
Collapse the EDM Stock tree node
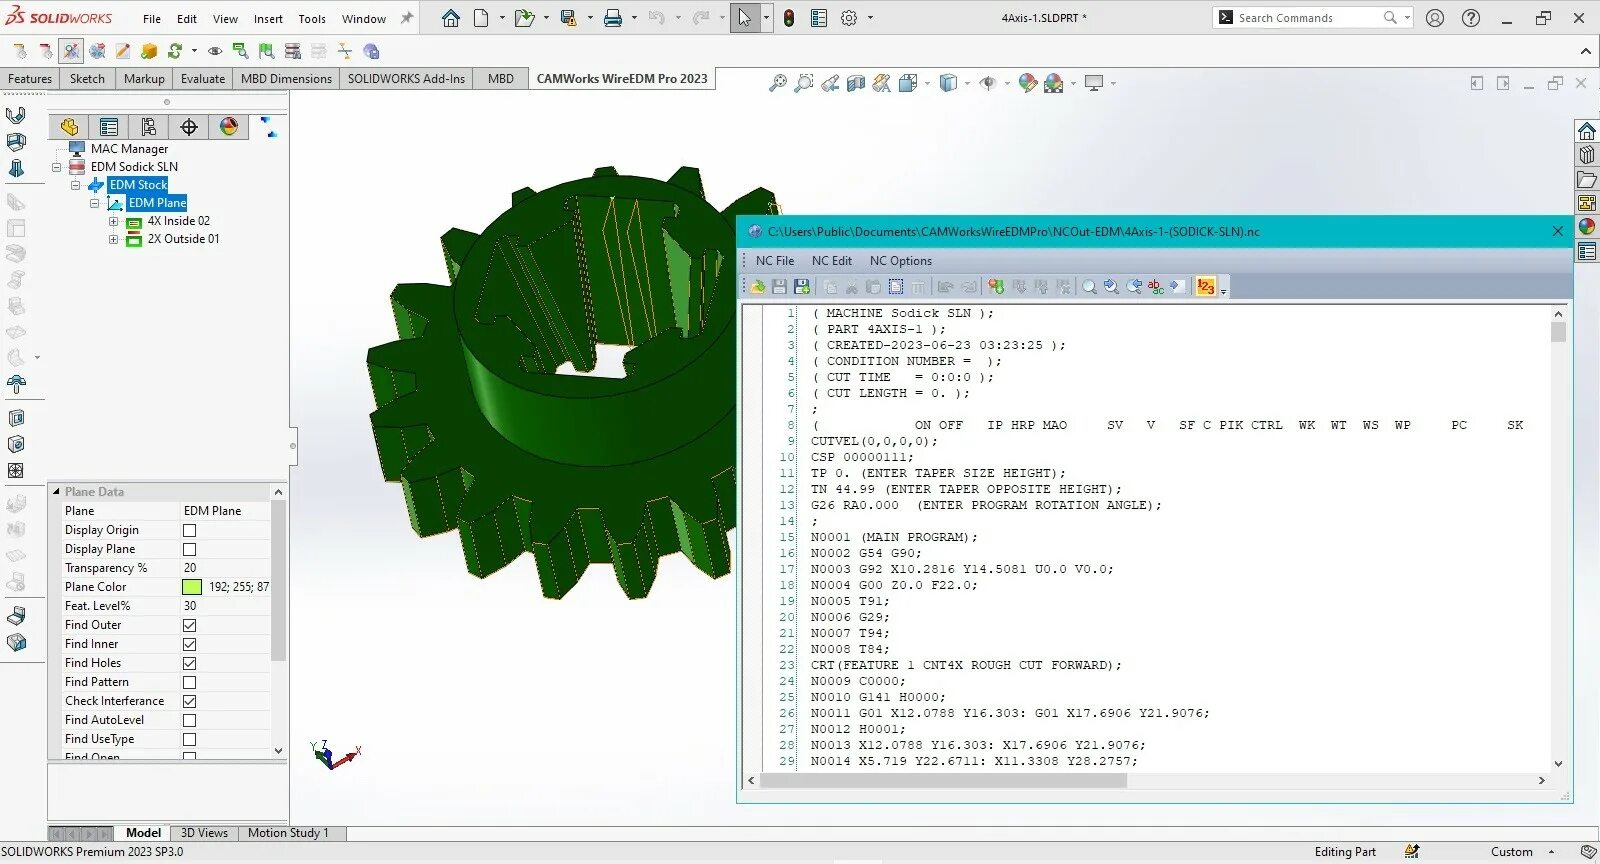pyautogui.click(x=75, y=185)
